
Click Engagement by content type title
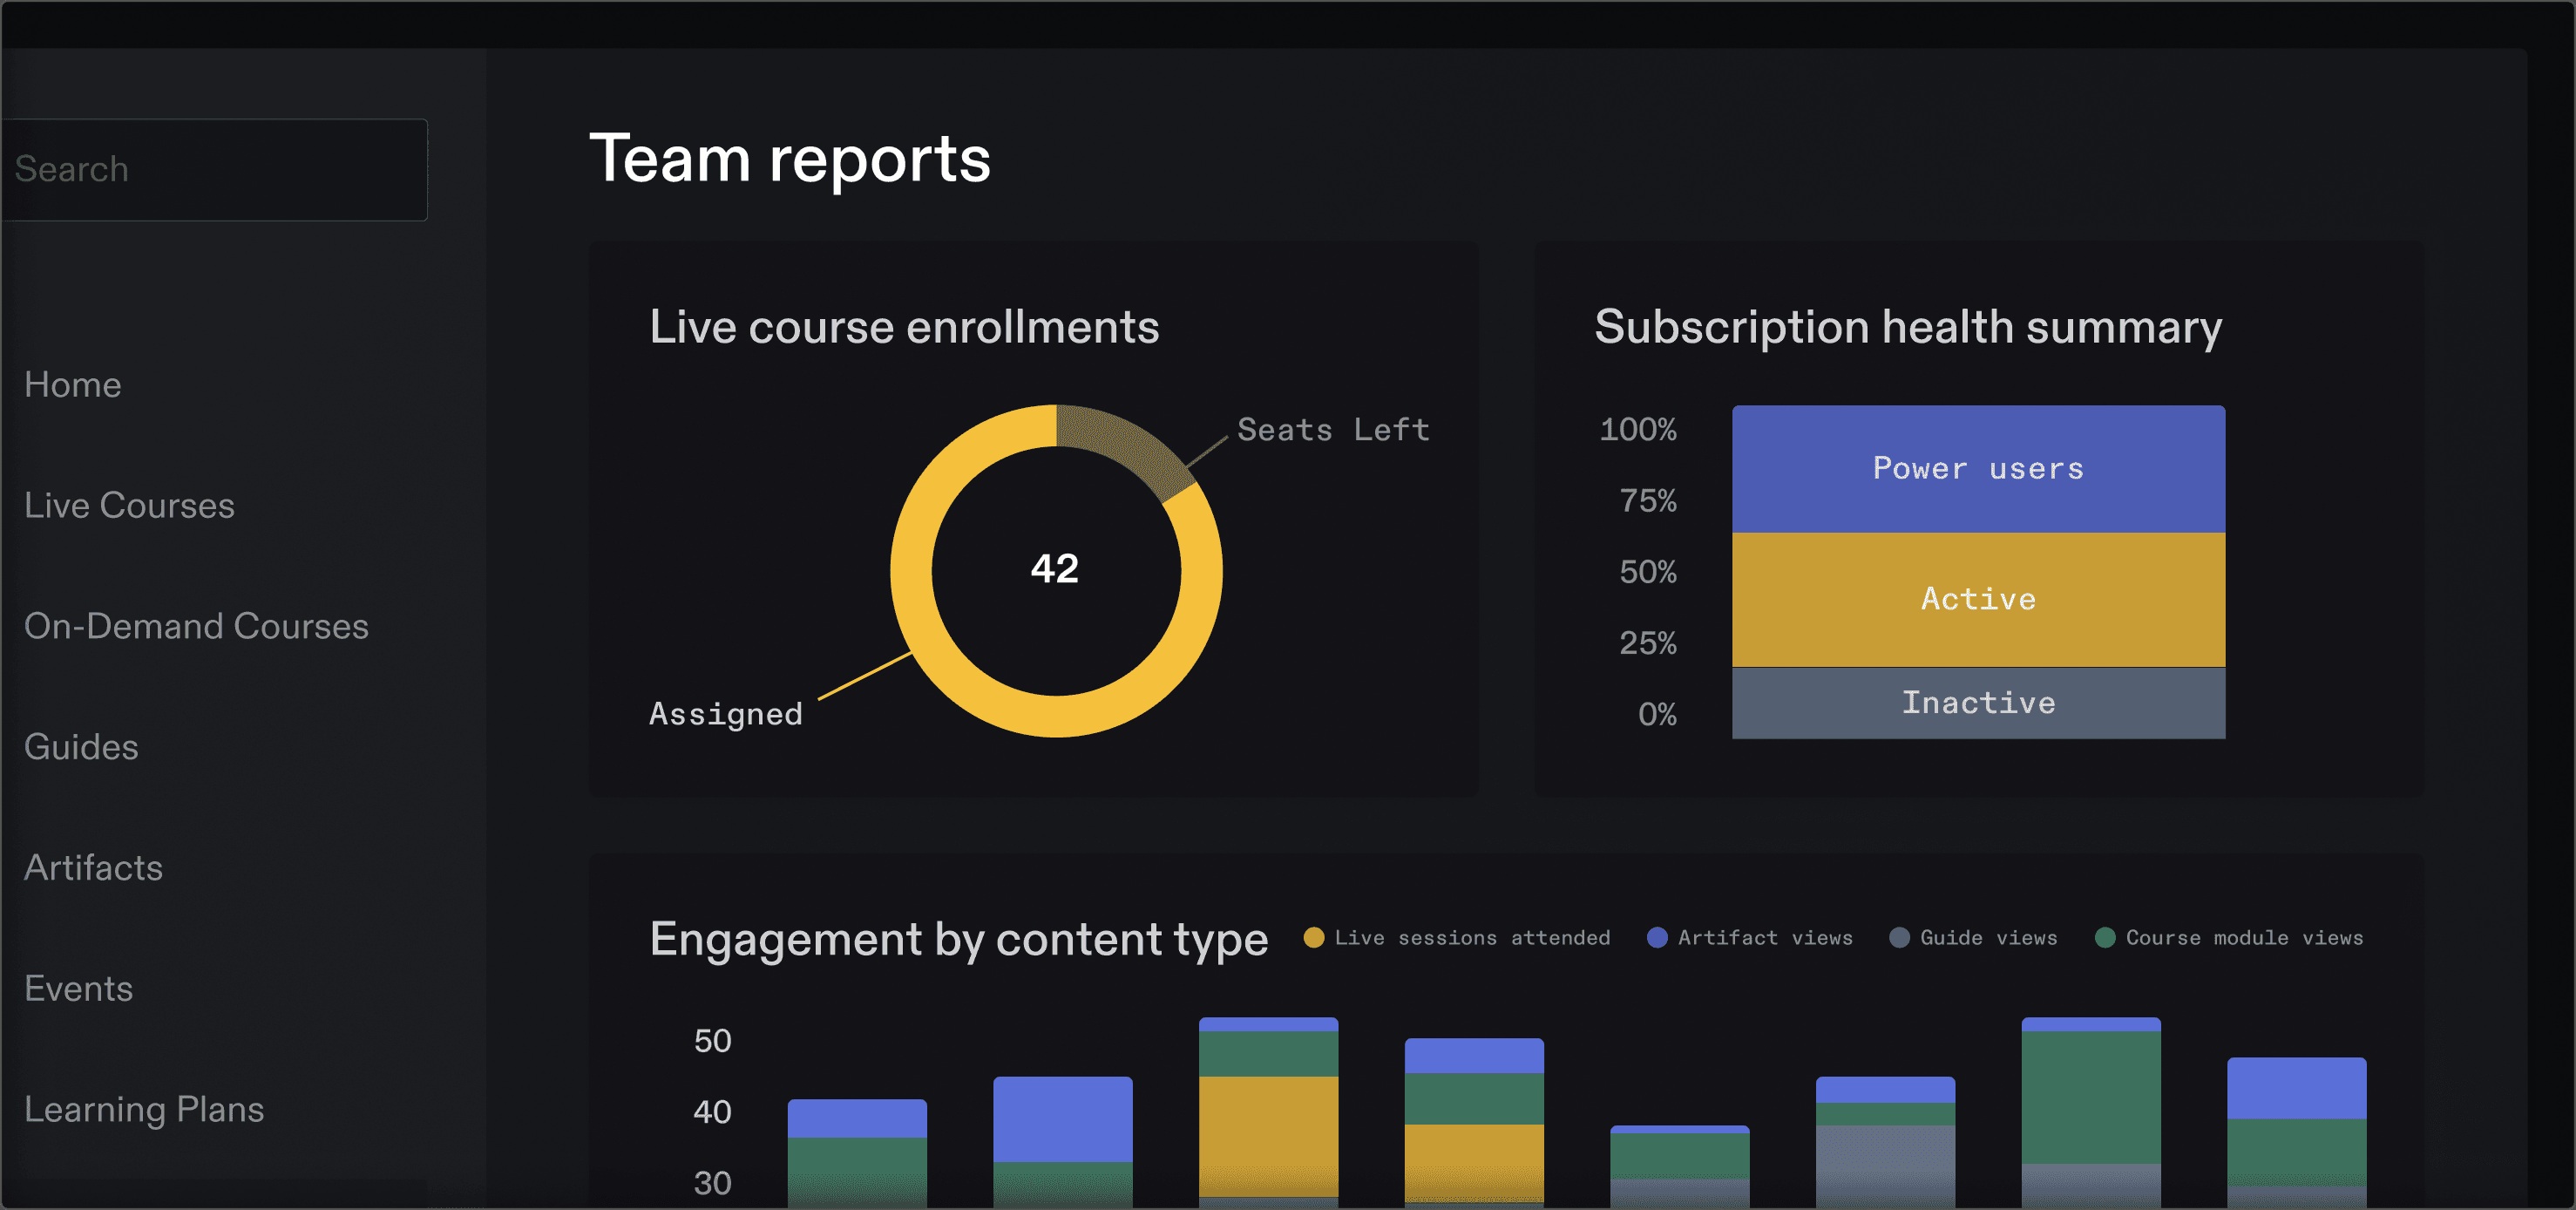[x=959, y=940]
